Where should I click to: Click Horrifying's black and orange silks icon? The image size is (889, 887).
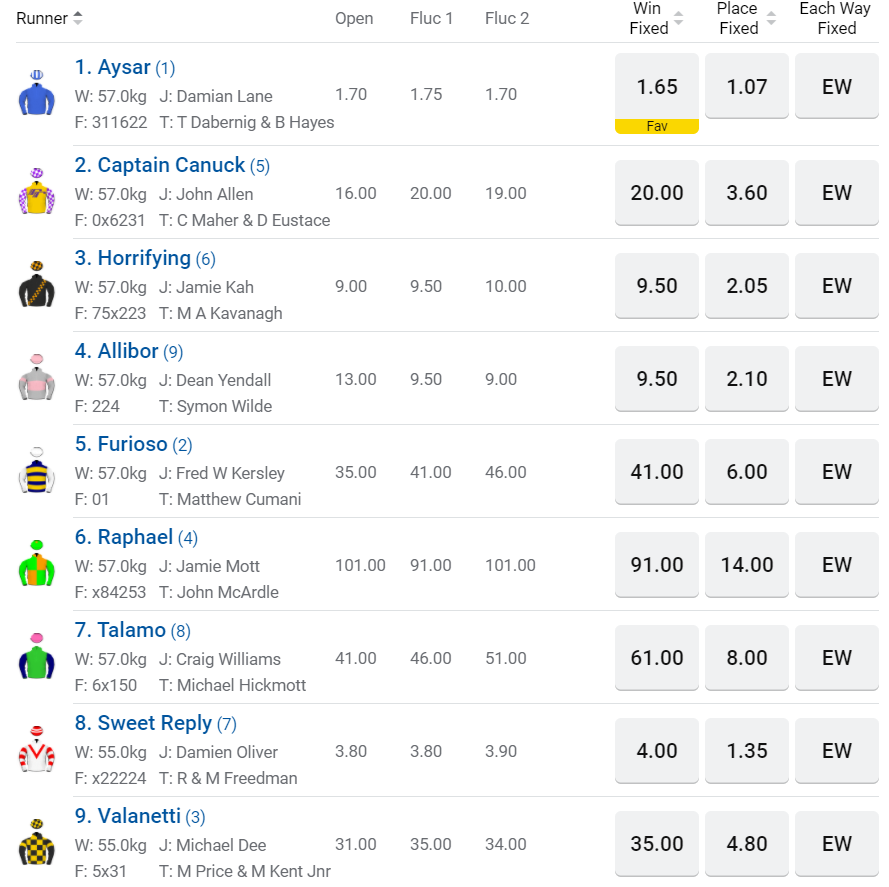(x=37, y=285)
